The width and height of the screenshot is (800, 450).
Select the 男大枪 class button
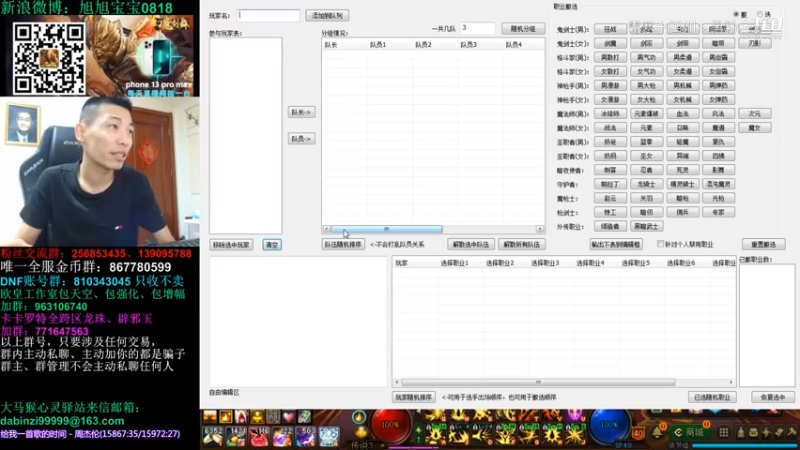(x=646, y=85)
